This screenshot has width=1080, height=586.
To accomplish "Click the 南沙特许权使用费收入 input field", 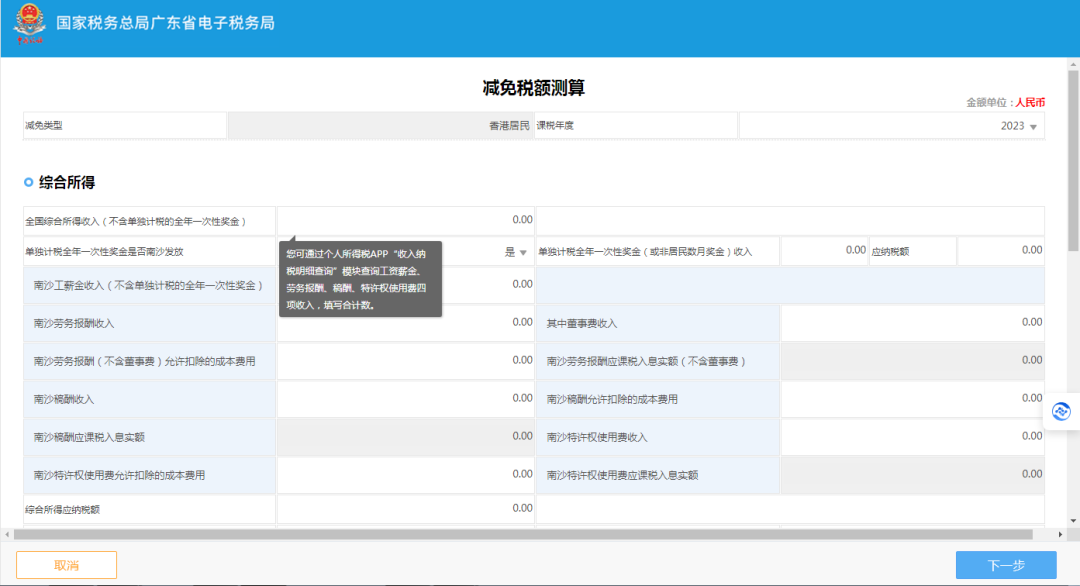I will 913,437.
